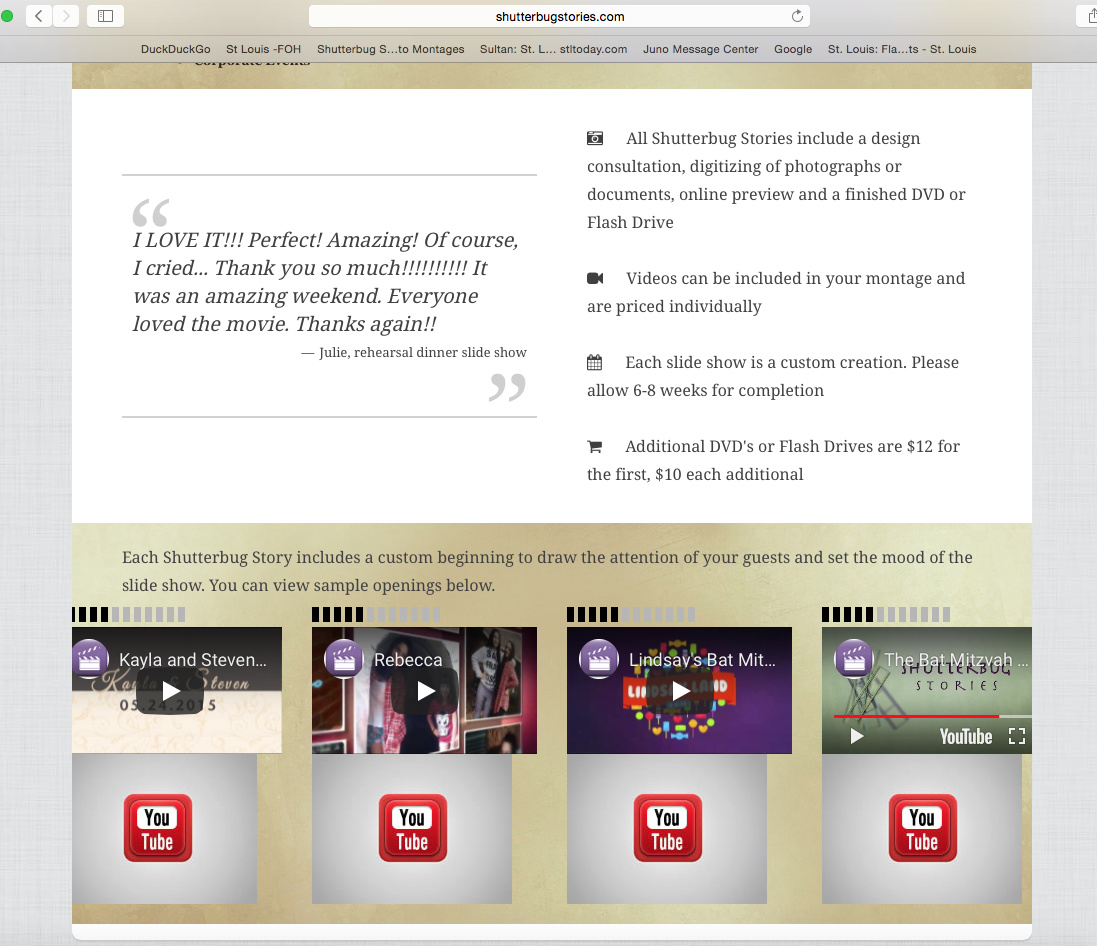Open the Rebecca video title
The image size is (1097, 946).
tap(408, 660)
